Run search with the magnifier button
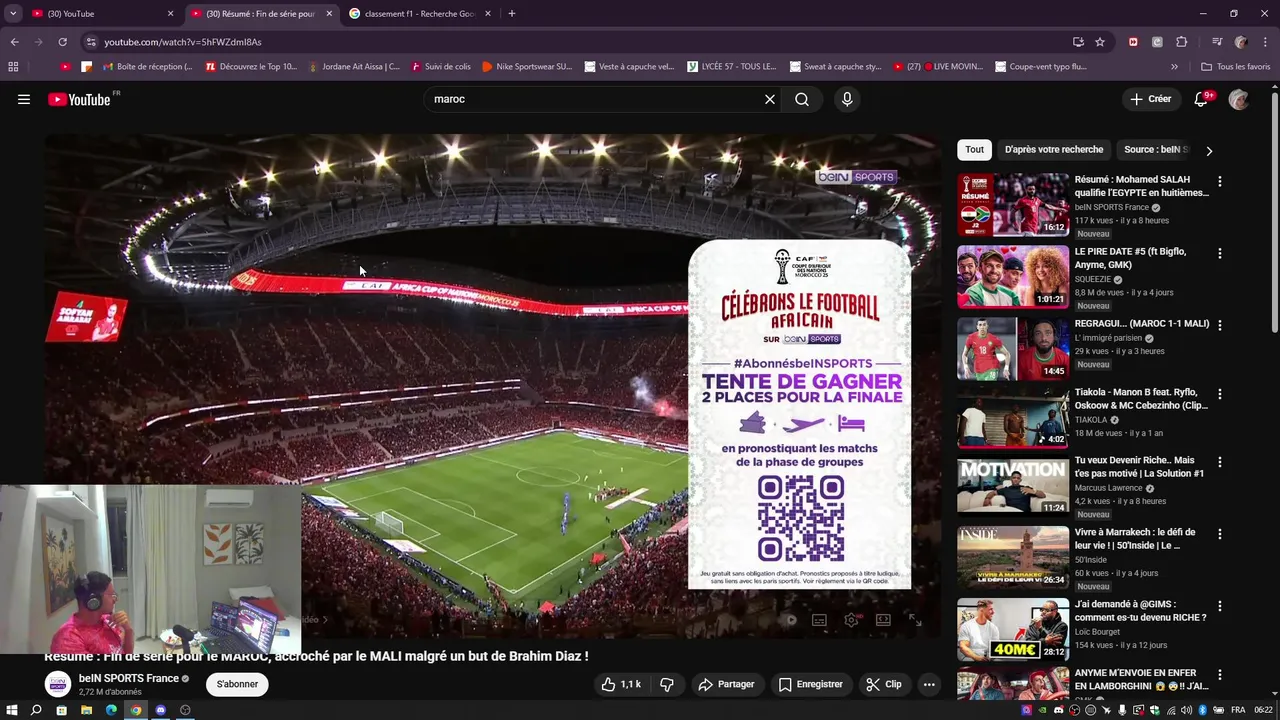 point(802,99)
